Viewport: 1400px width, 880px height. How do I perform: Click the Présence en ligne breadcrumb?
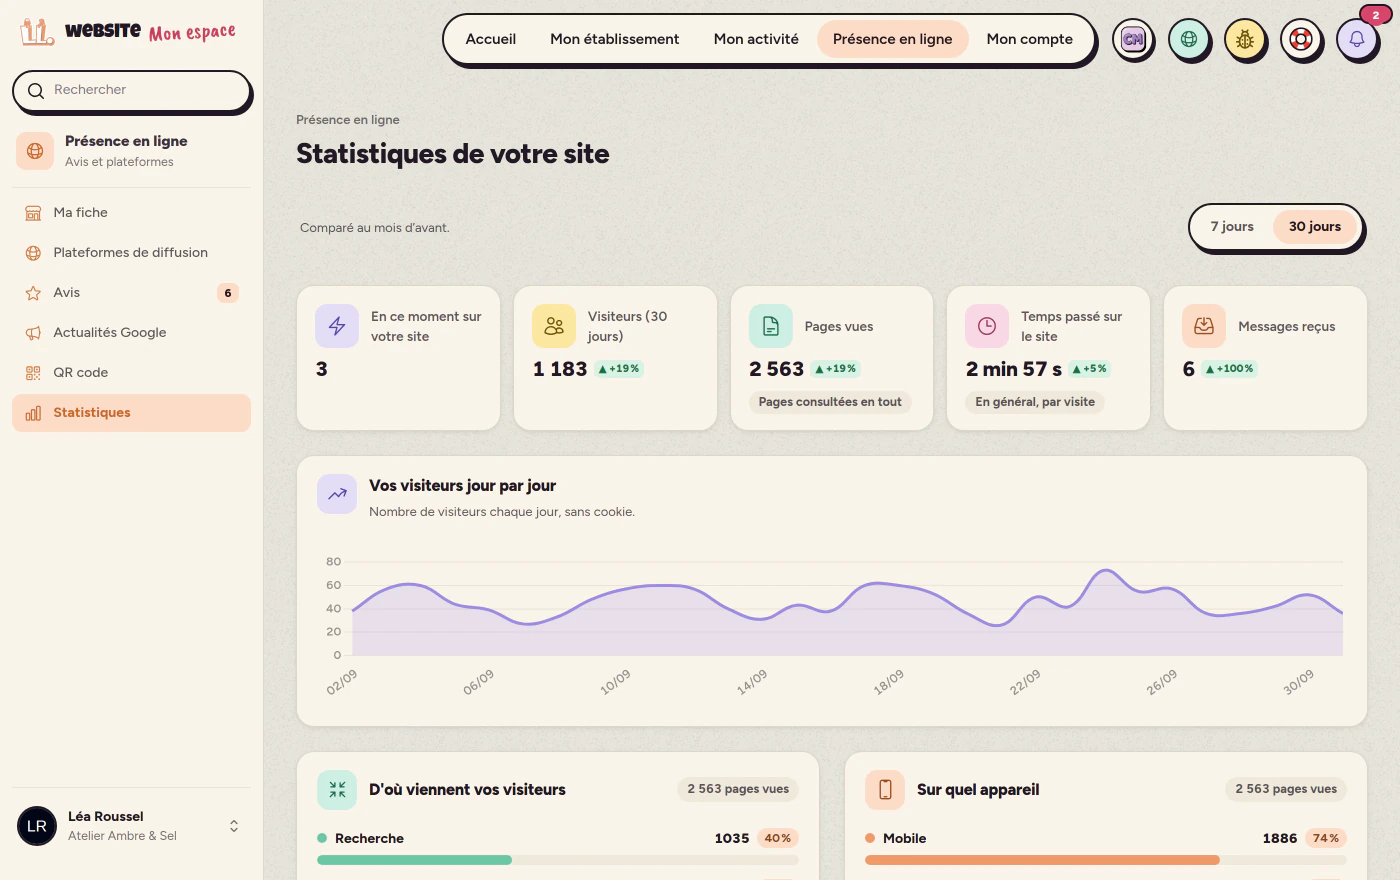[x=348, y=120]
